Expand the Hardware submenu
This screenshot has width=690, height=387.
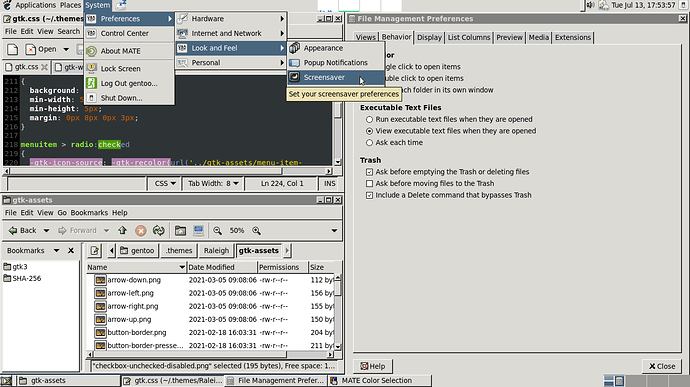click(231, 19)
